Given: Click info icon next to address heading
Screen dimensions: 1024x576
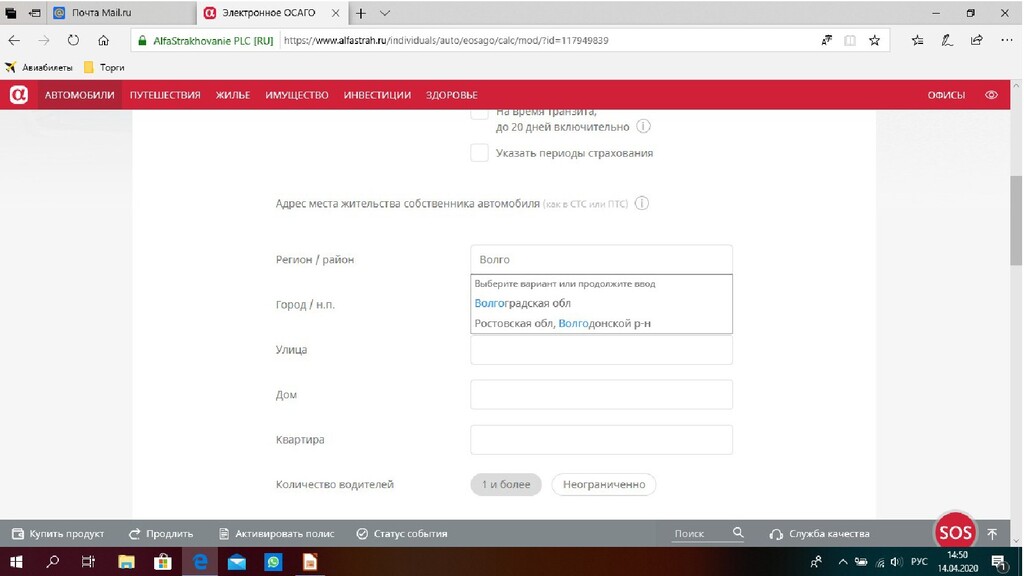Looking at the screenshot, I should 642,203.
